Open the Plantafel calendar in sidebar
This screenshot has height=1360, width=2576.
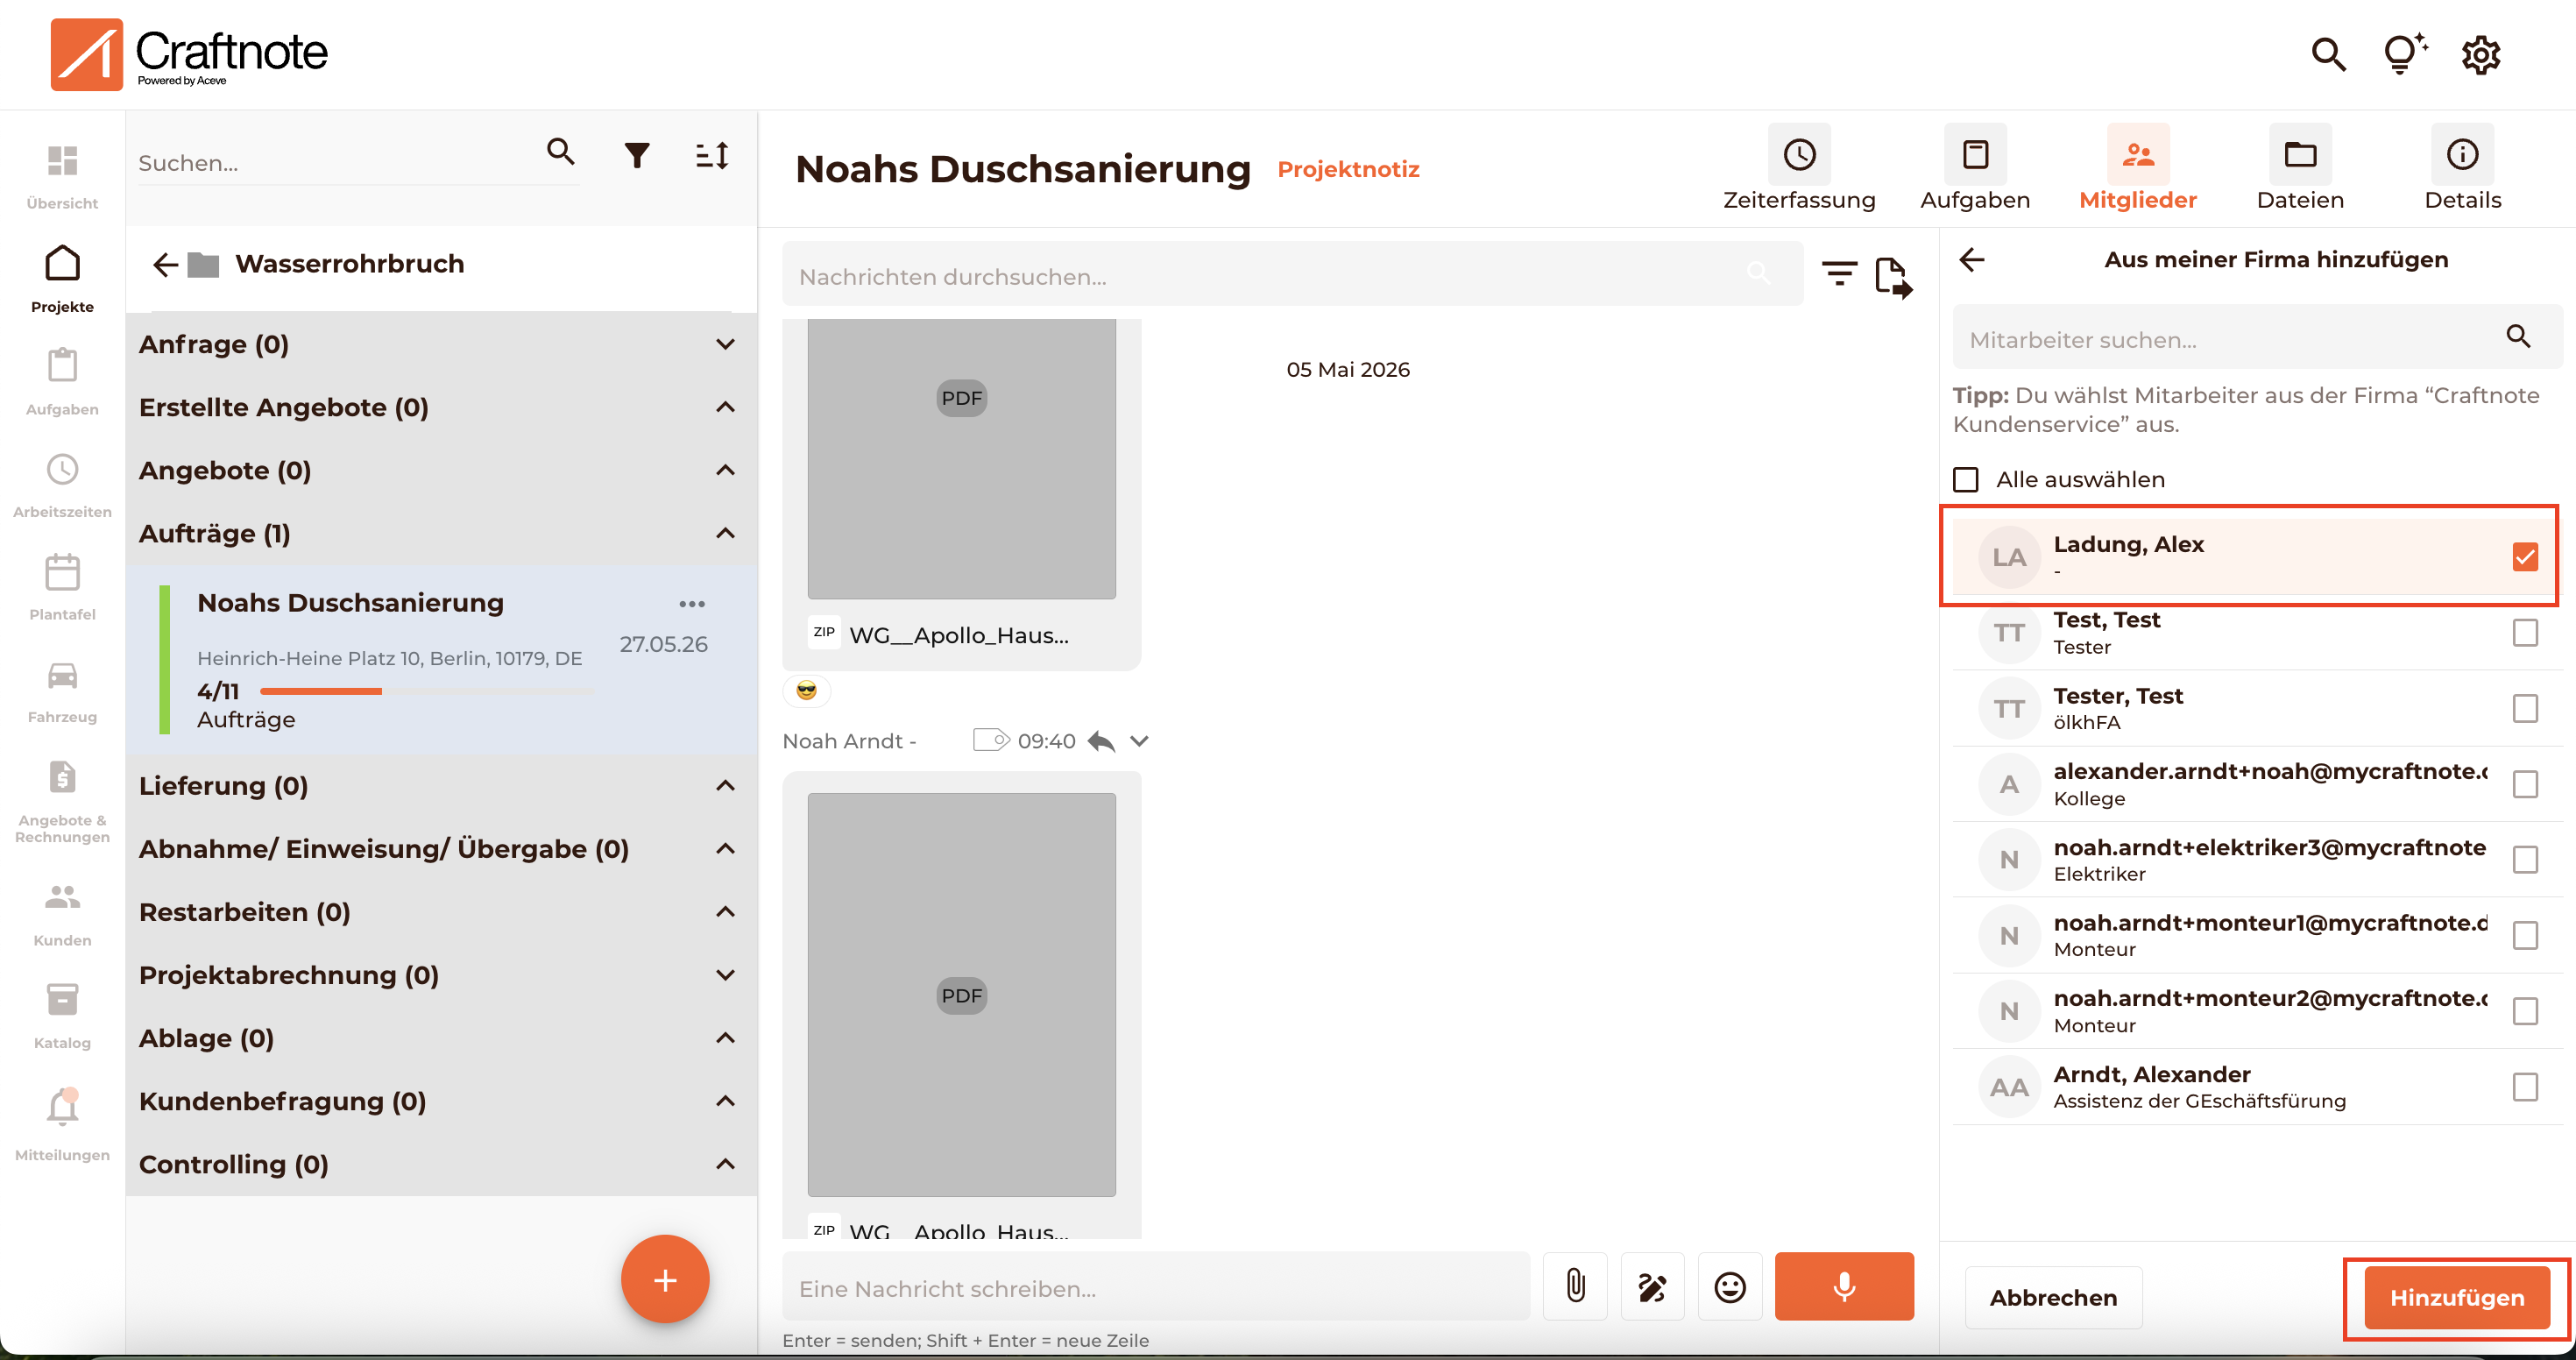pyautogui.click(x=62, y=587)
